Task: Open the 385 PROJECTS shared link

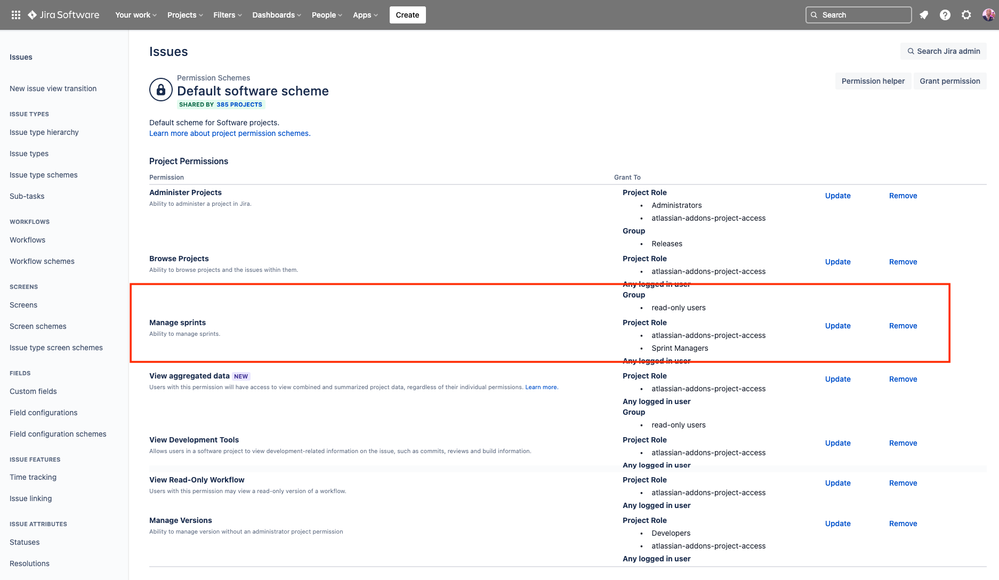Action: pyautogui.click(x=239, y=105)
